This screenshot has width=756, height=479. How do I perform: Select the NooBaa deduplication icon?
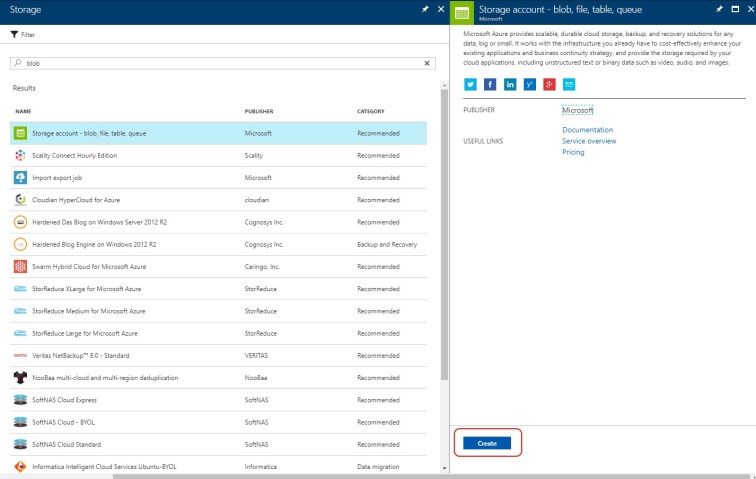click(20, 377)
